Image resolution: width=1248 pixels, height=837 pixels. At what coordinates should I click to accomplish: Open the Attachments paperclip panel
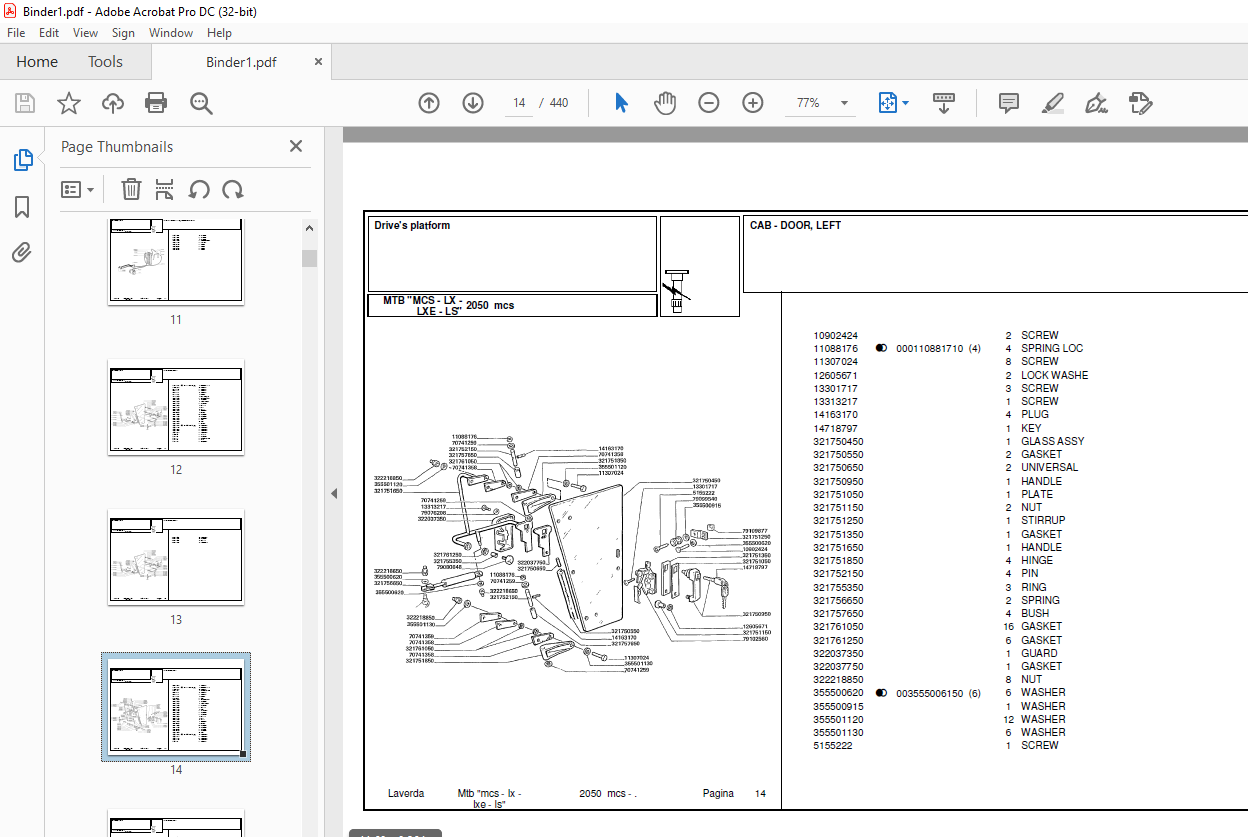pos(22,252)
